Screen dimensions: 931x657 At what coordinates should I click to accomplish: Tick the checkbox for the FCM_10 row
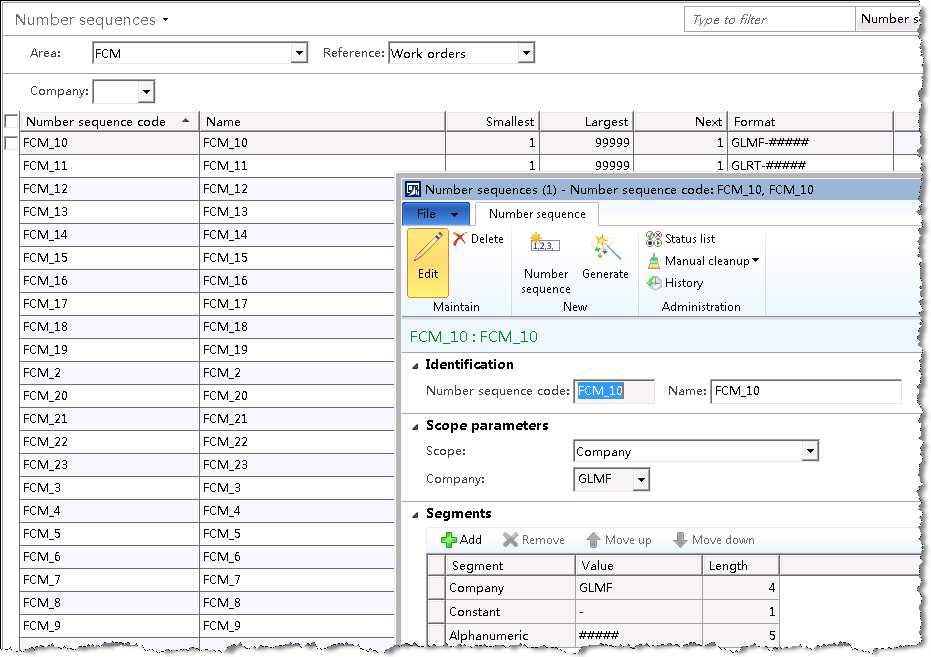coord(11,142)
